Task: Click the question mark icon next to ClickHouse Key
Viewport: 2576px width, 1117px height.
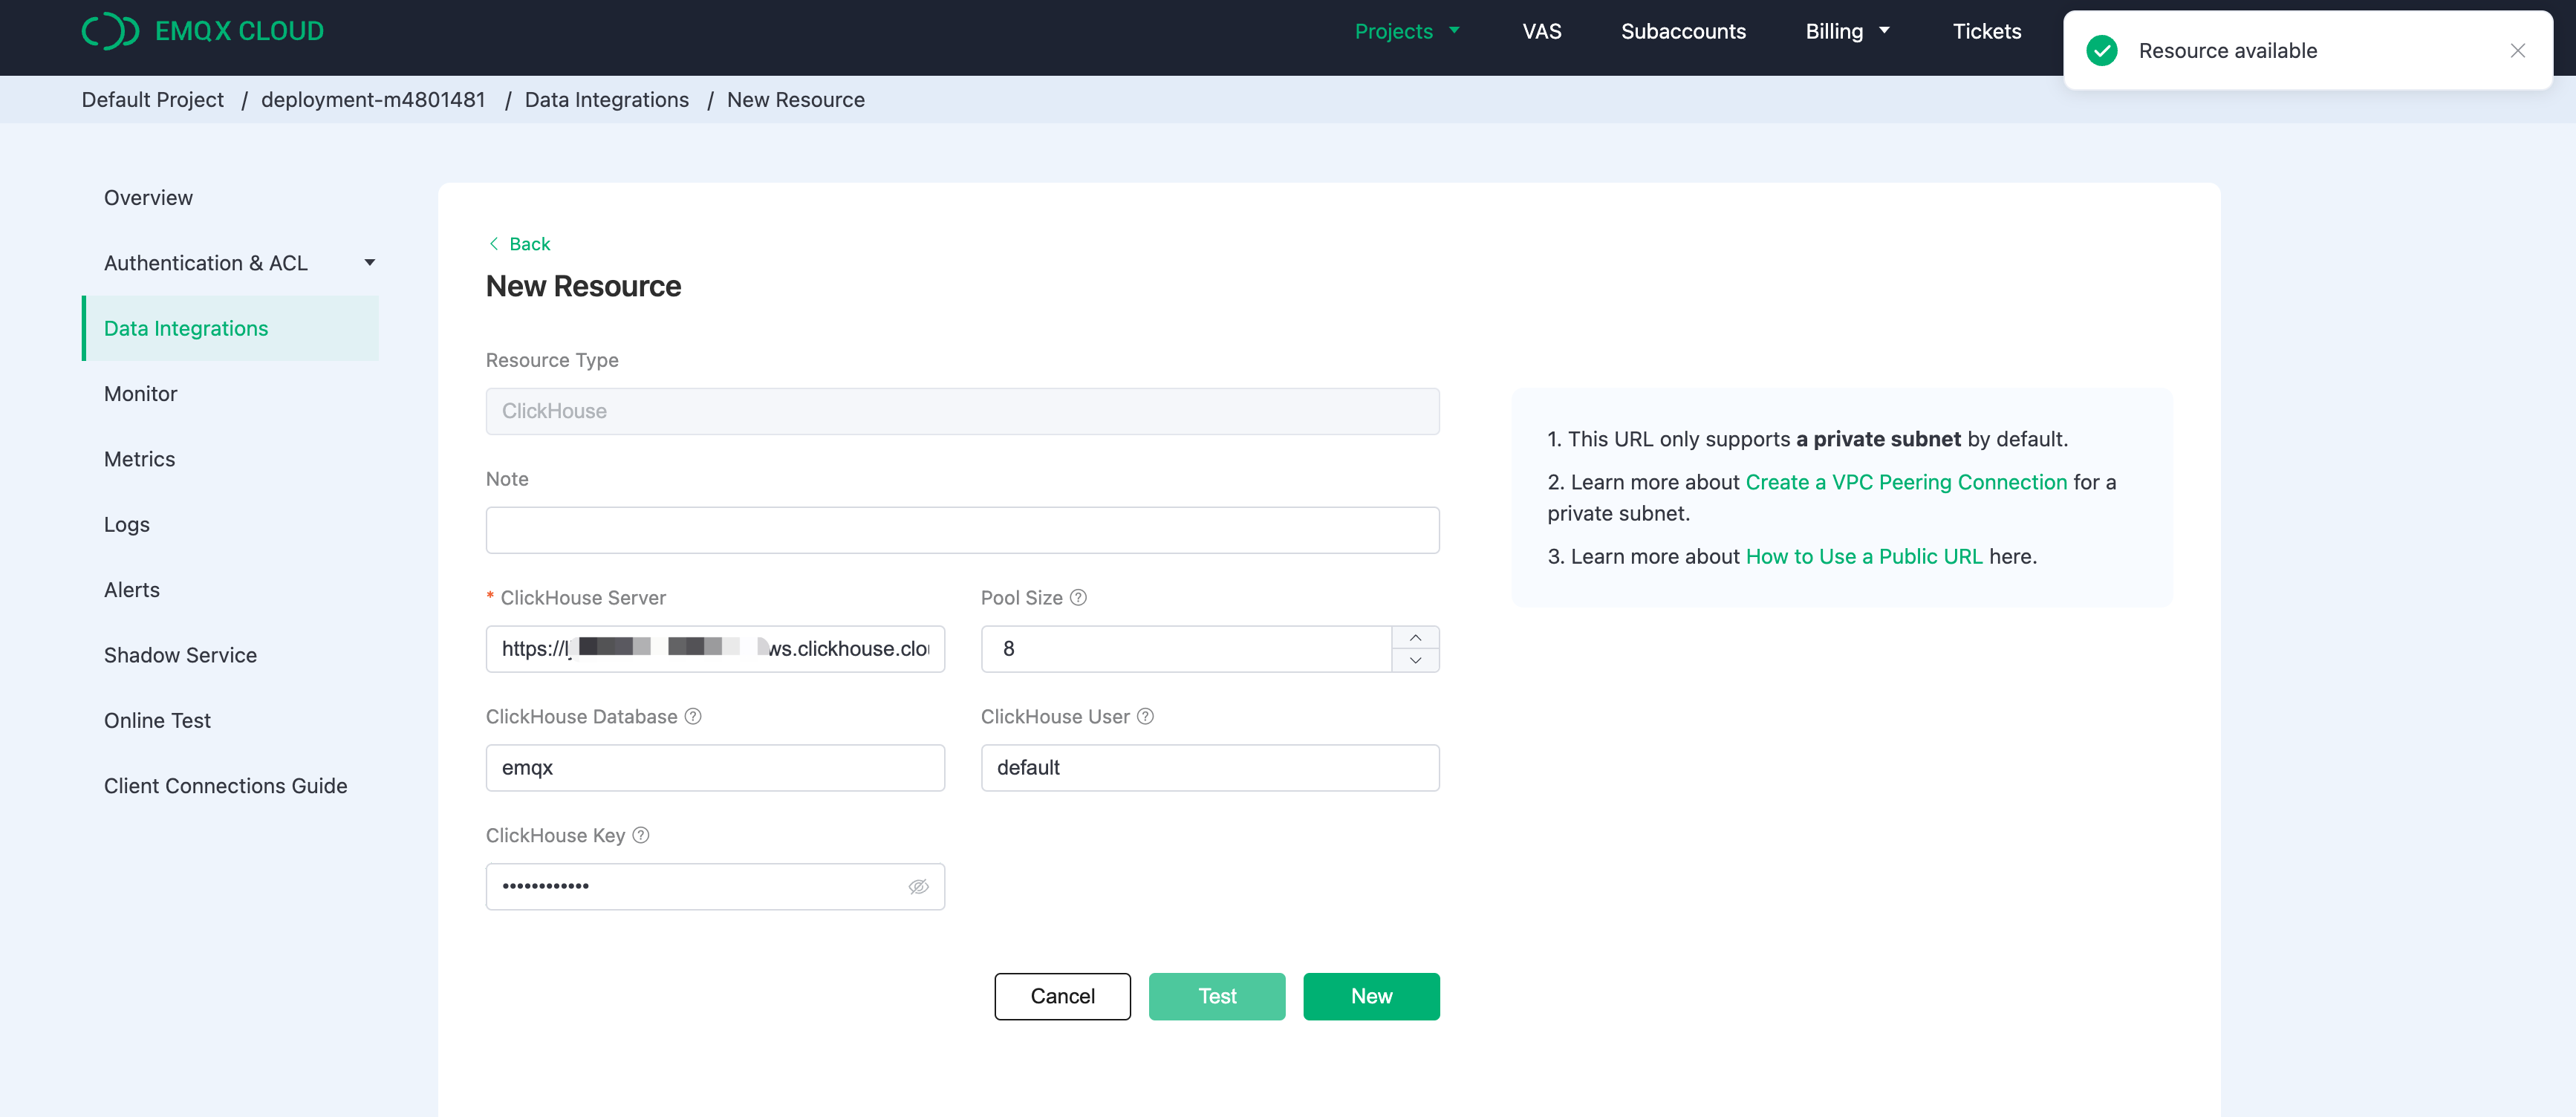Action: point(643,835)
